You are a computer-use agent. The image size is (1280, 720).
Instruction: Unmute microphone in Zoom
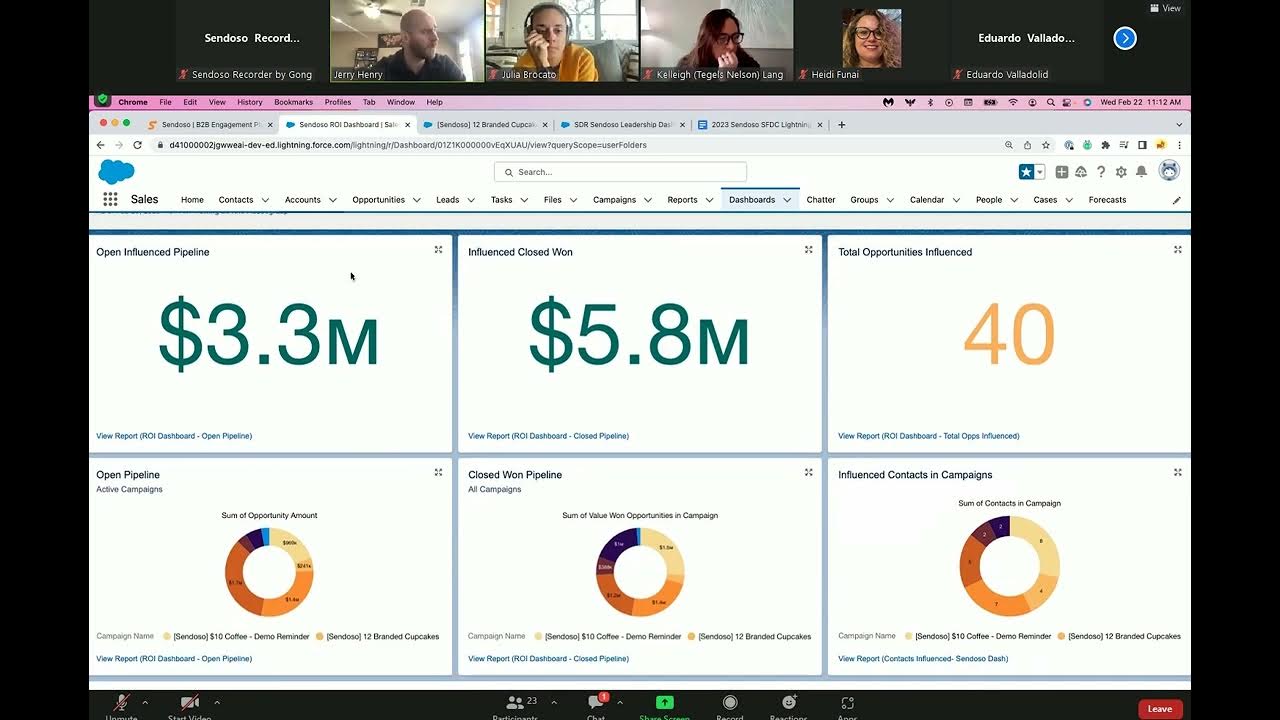click(x=122, y=707)
